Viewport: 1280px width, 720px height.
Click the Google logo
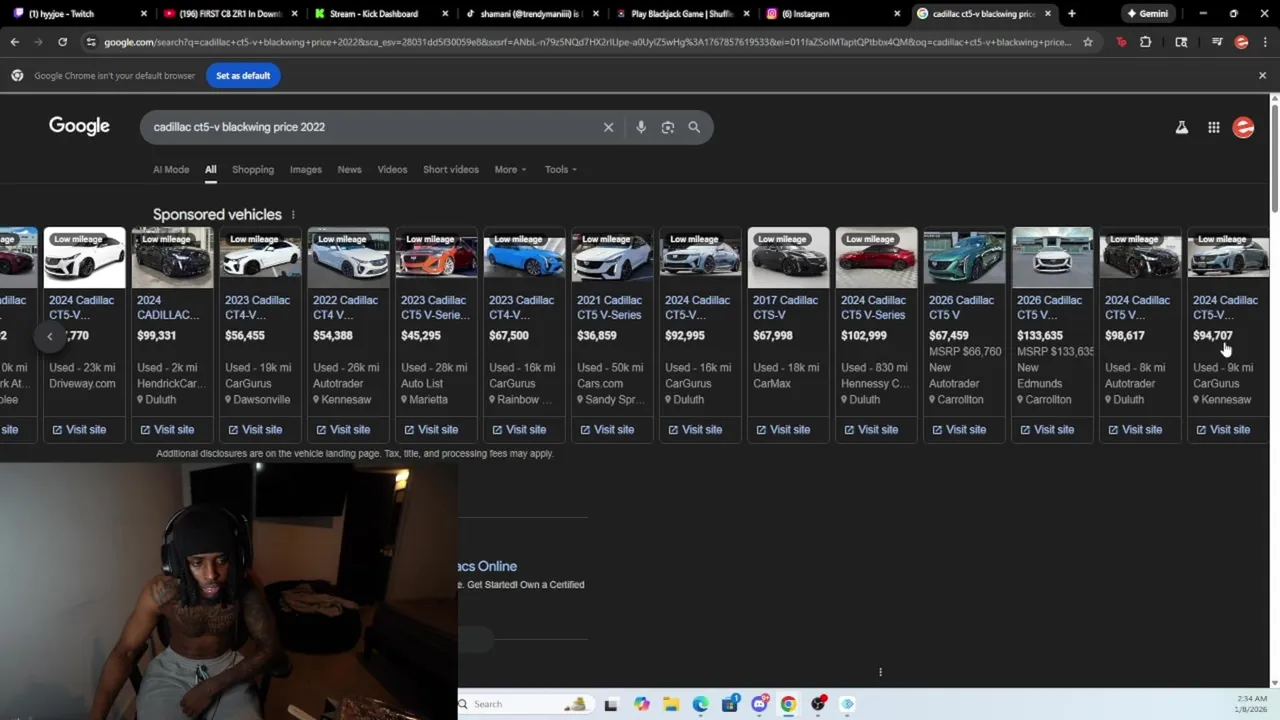(79, 126)
